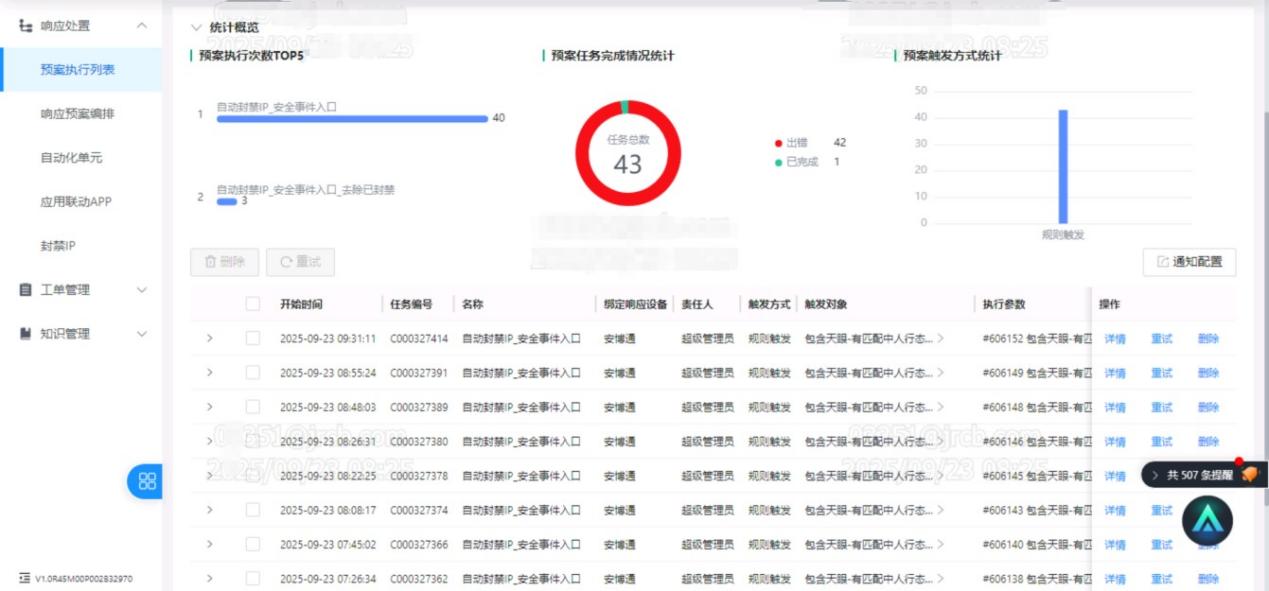
Task: Tick the select-all checkbox in the table header
Action: click(x=253, y=304)
